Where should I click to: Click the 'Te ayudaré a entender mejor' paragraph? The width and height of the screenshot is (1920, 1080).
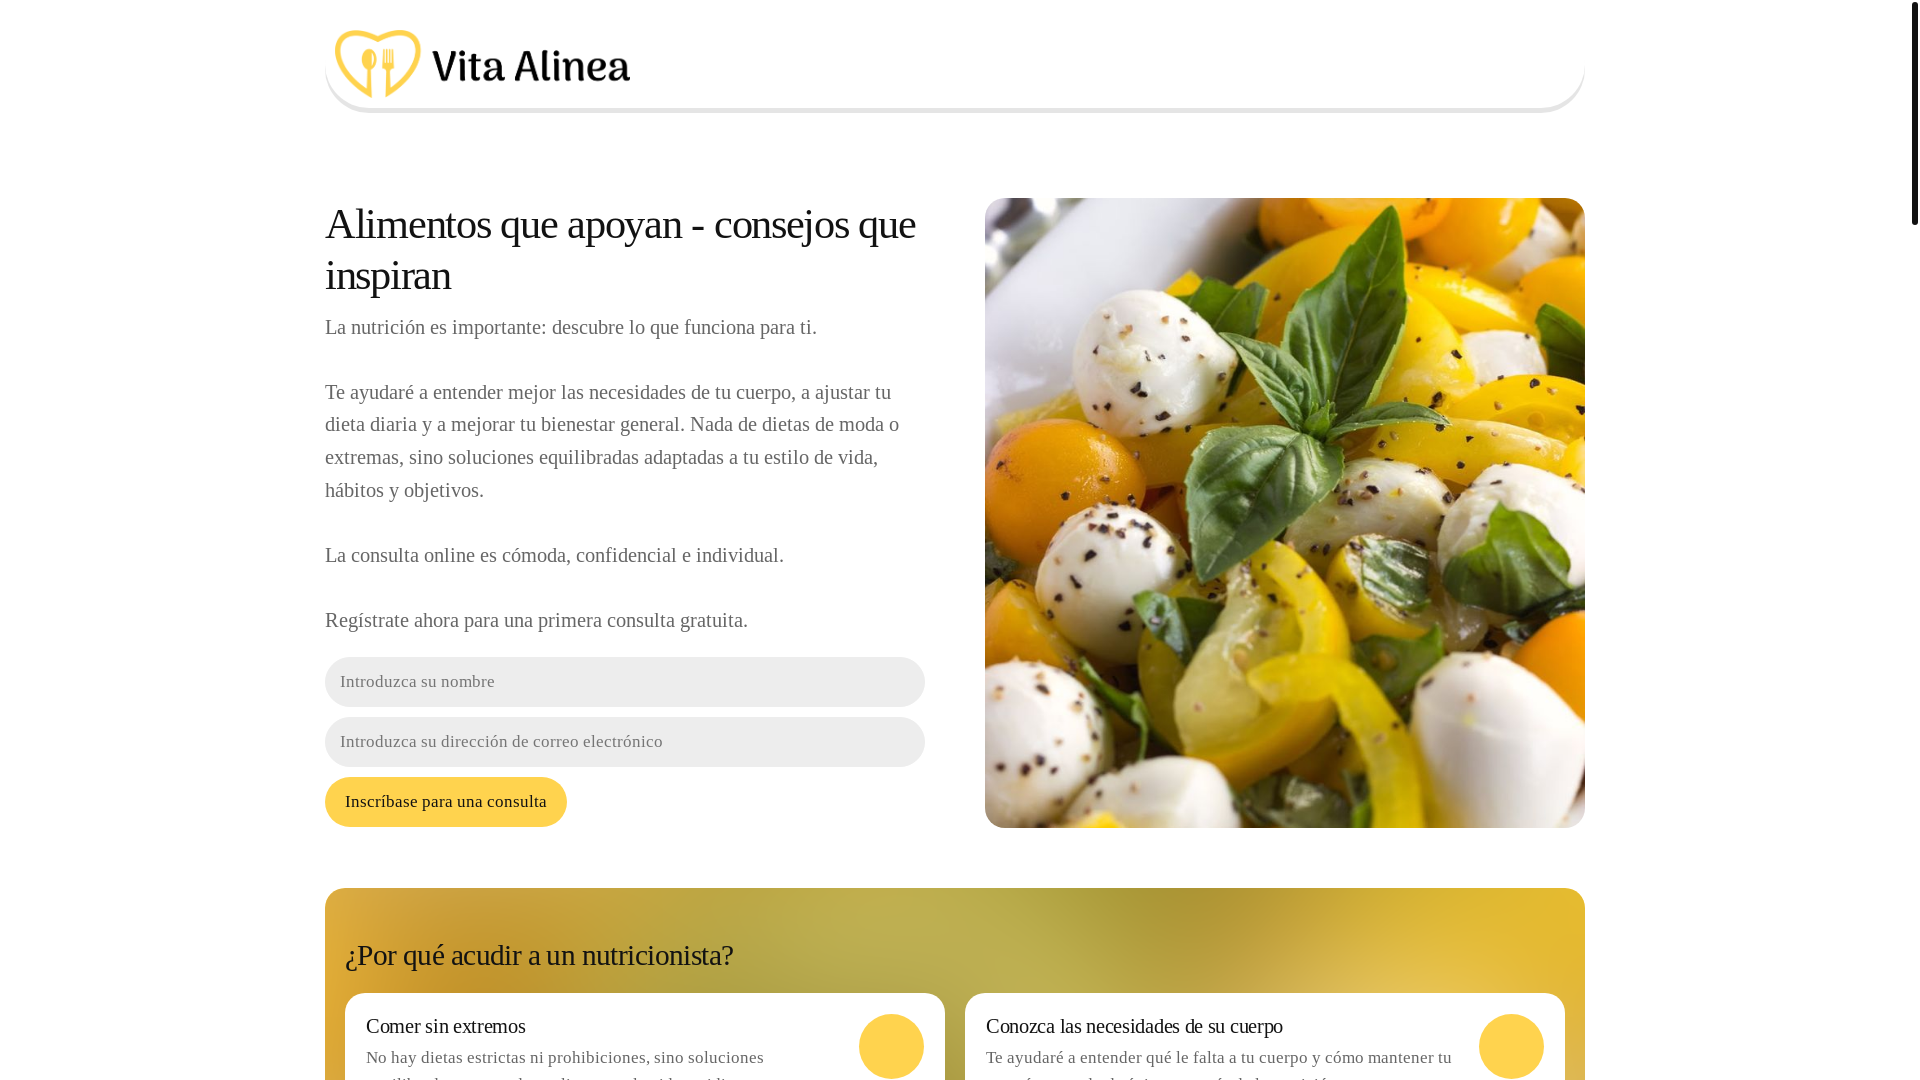tap(612, 441)
